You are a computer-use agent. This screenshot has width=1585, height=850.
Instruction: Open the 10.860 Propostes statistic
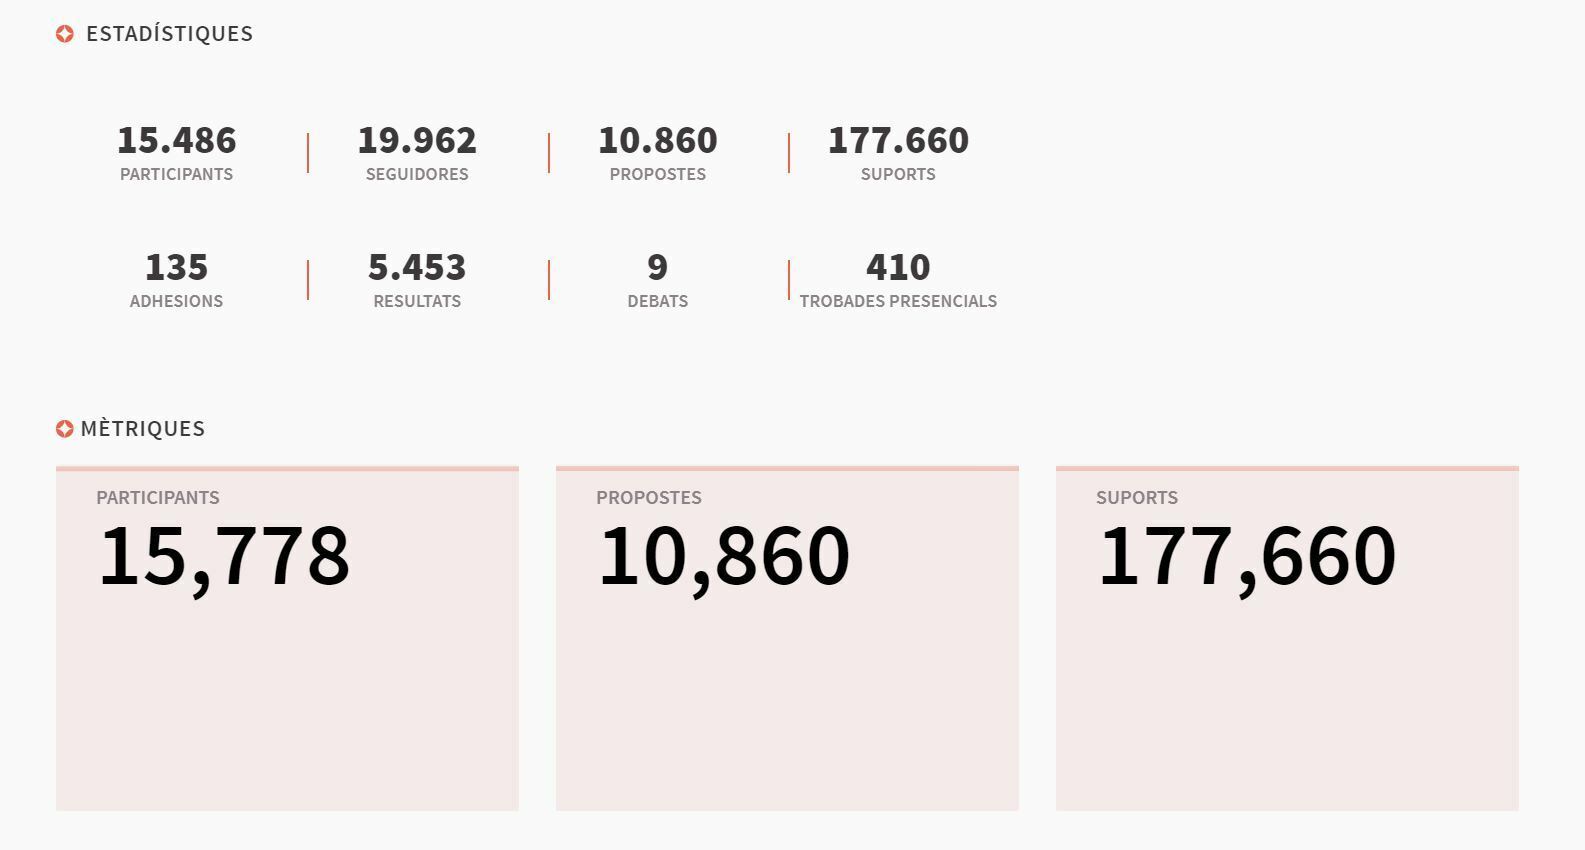point(658,152)
